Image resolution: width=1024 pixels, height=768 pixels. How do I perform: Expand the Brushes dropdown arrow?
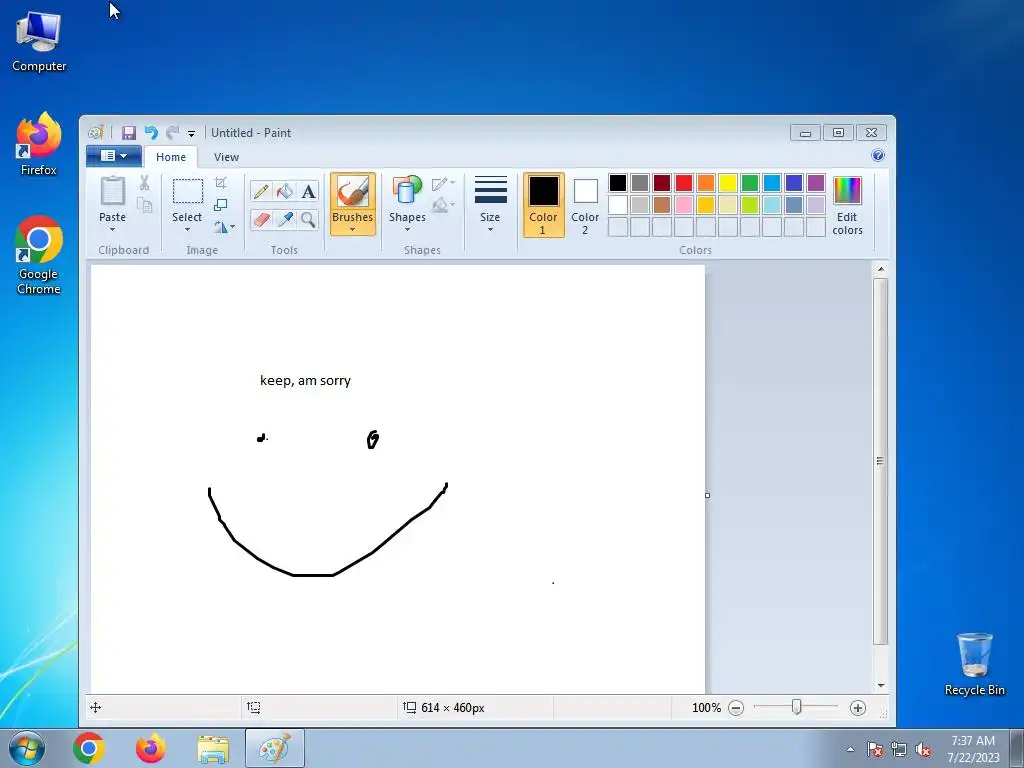353,229
